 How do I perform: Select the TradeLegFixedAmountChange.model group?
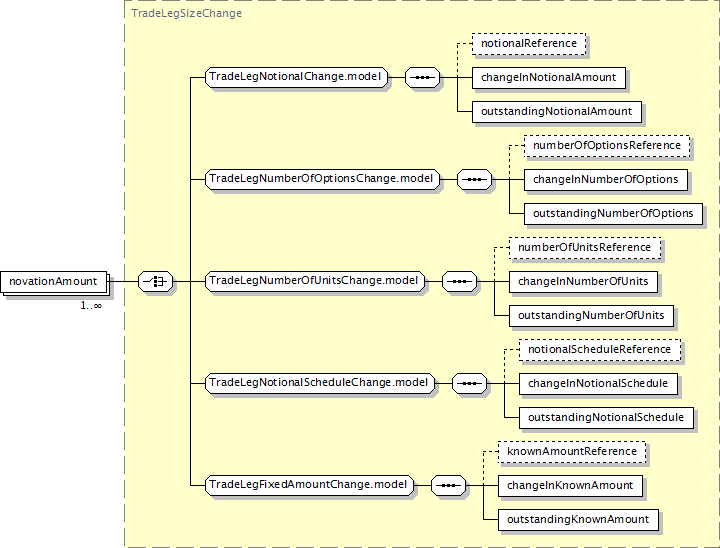(x=310, y=486)
